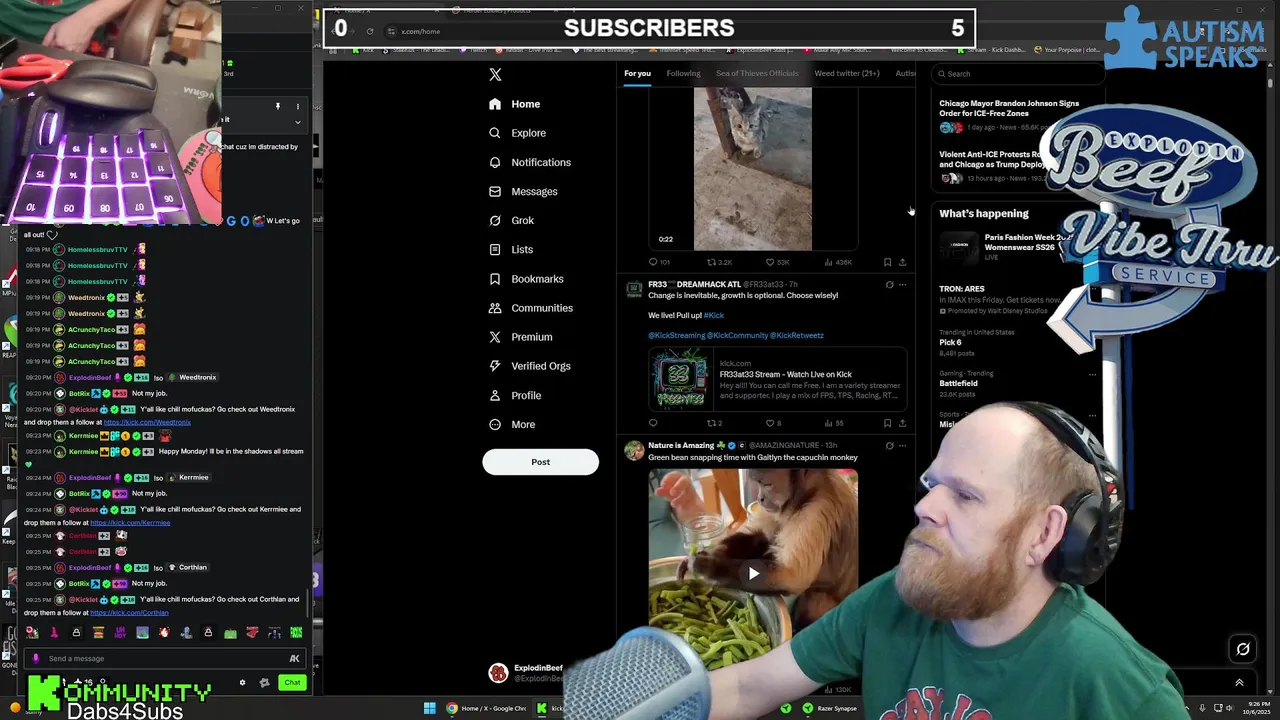Open the More menu in X sidebar
The height and width of the screenshot is (720, 1280).
point(511,424)
